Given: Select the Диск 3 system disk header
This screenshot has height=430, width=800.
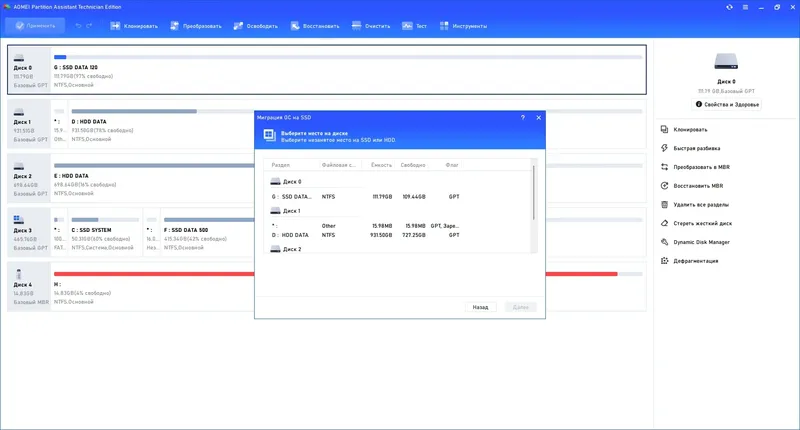Looking at the screenshot, I should [29, 233].
